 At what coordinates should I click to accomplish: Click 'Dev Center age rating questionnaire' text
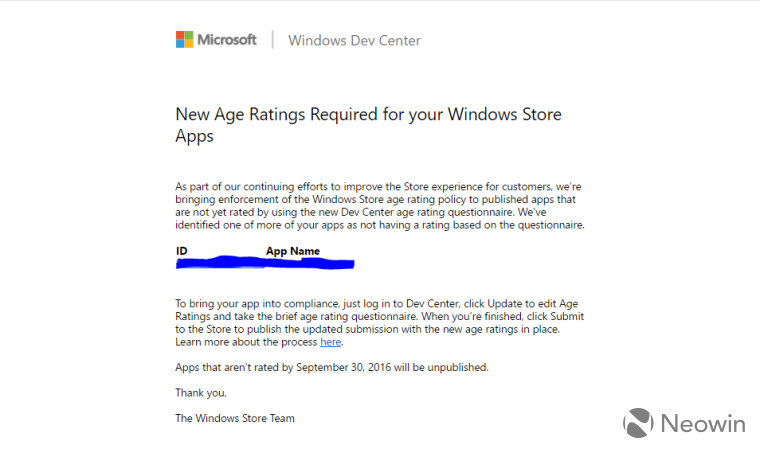pyautogui.click(x=427, y=212)
